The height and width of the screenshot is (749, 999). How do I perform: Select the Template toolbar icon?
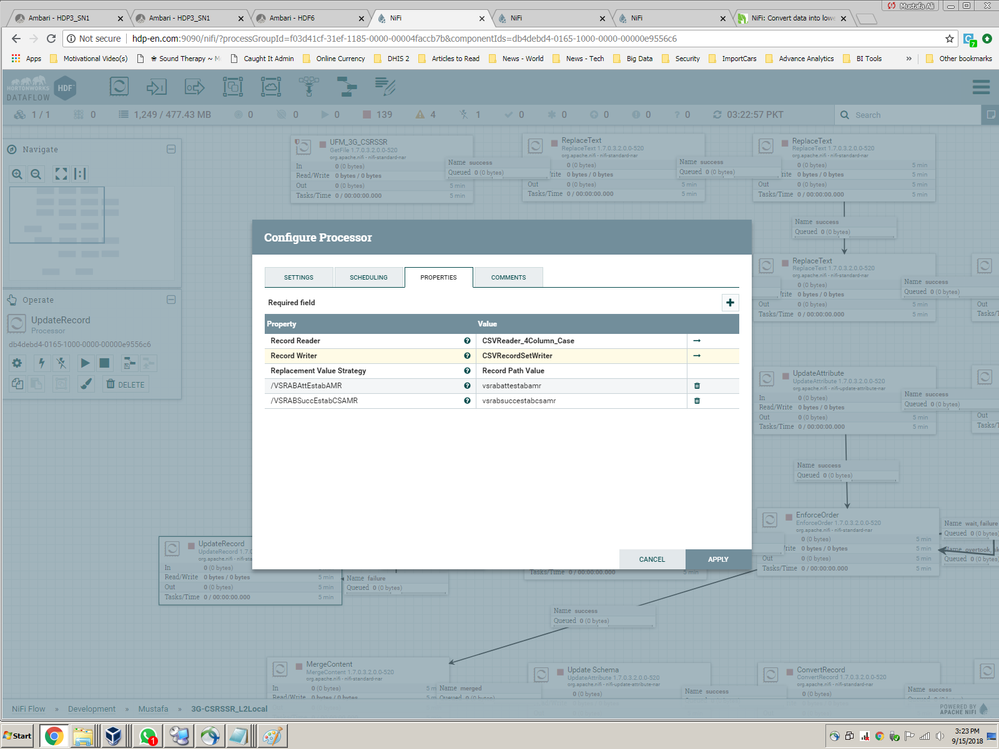pos(347,86)
